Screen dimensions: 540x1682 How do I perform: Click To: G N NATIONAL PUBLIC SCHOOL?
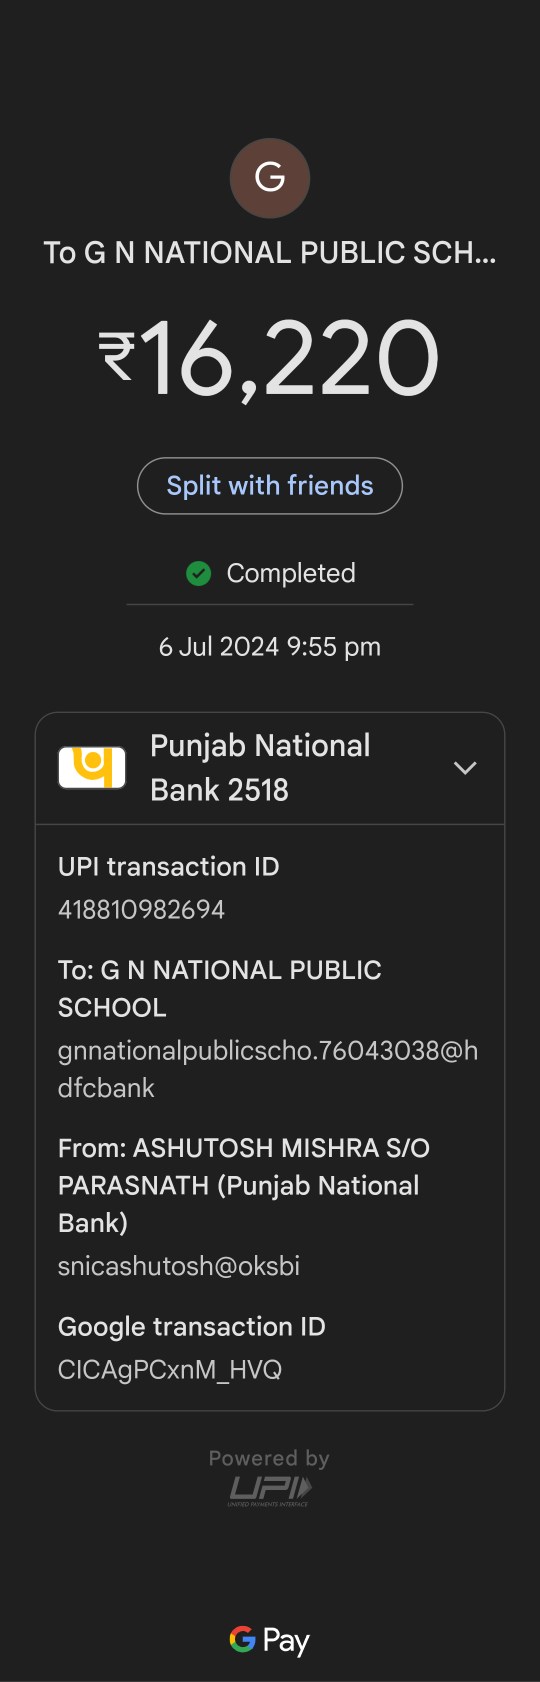tap(220, 988)
